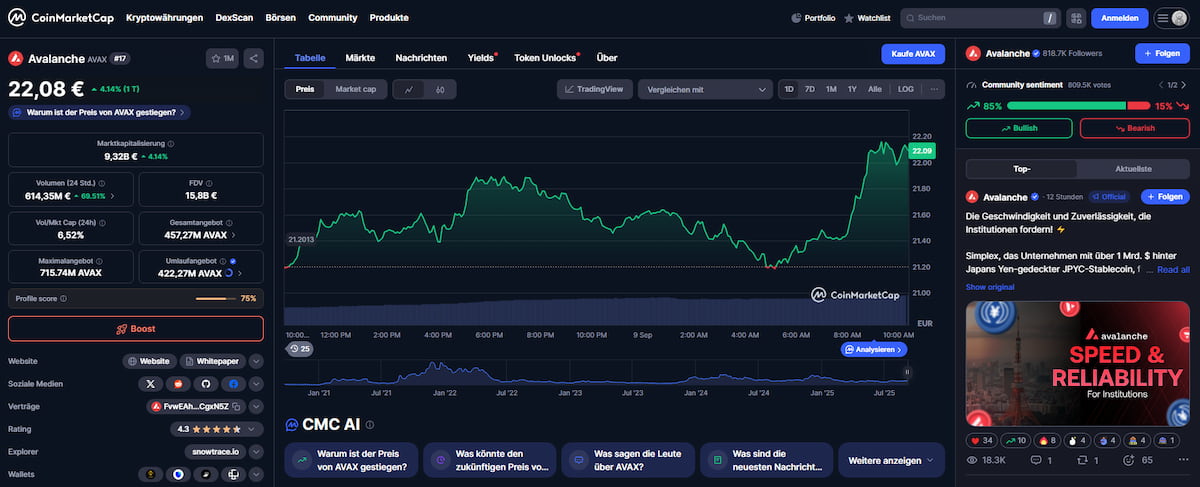Vote Bearish on community sentiment
Screen dimensions: 1200x487
[1135, 128]
